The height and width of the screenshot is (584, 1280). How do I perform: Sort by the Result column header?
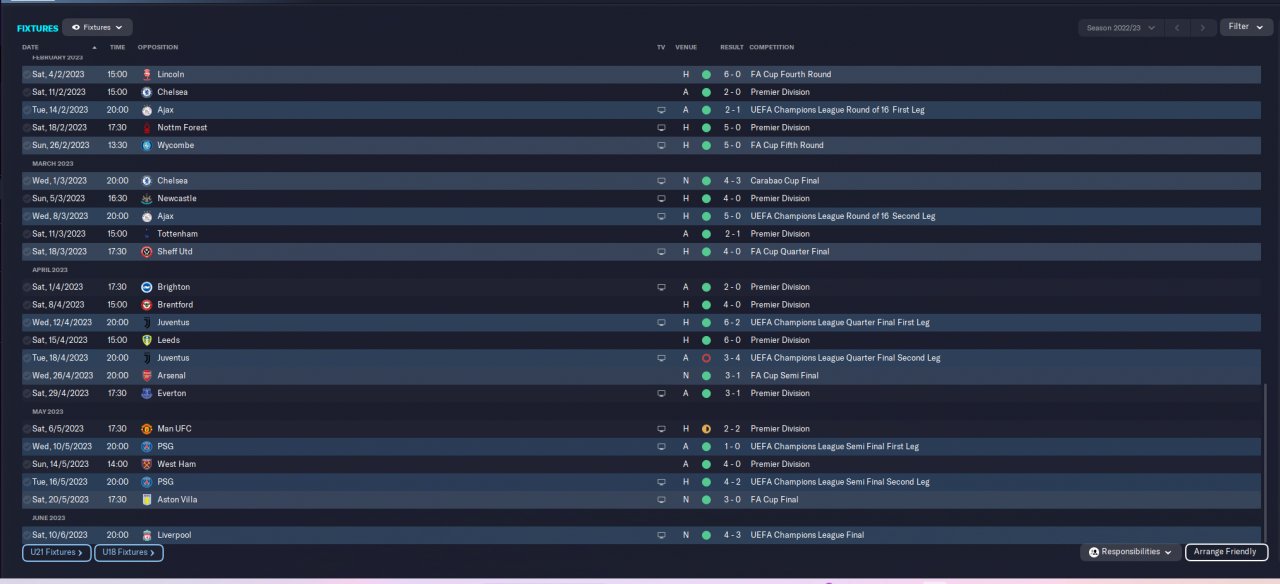click(732, 47)
